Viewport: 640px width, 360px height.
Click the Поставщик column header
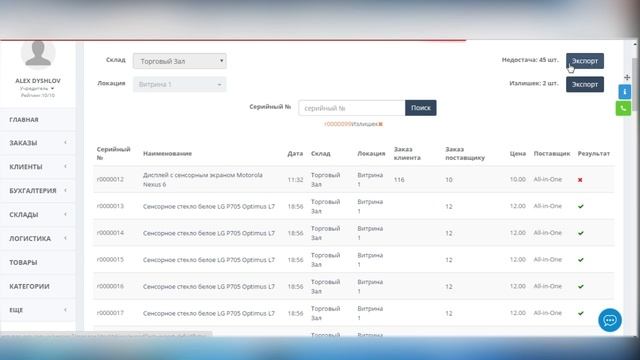click(x=552, y=153)
